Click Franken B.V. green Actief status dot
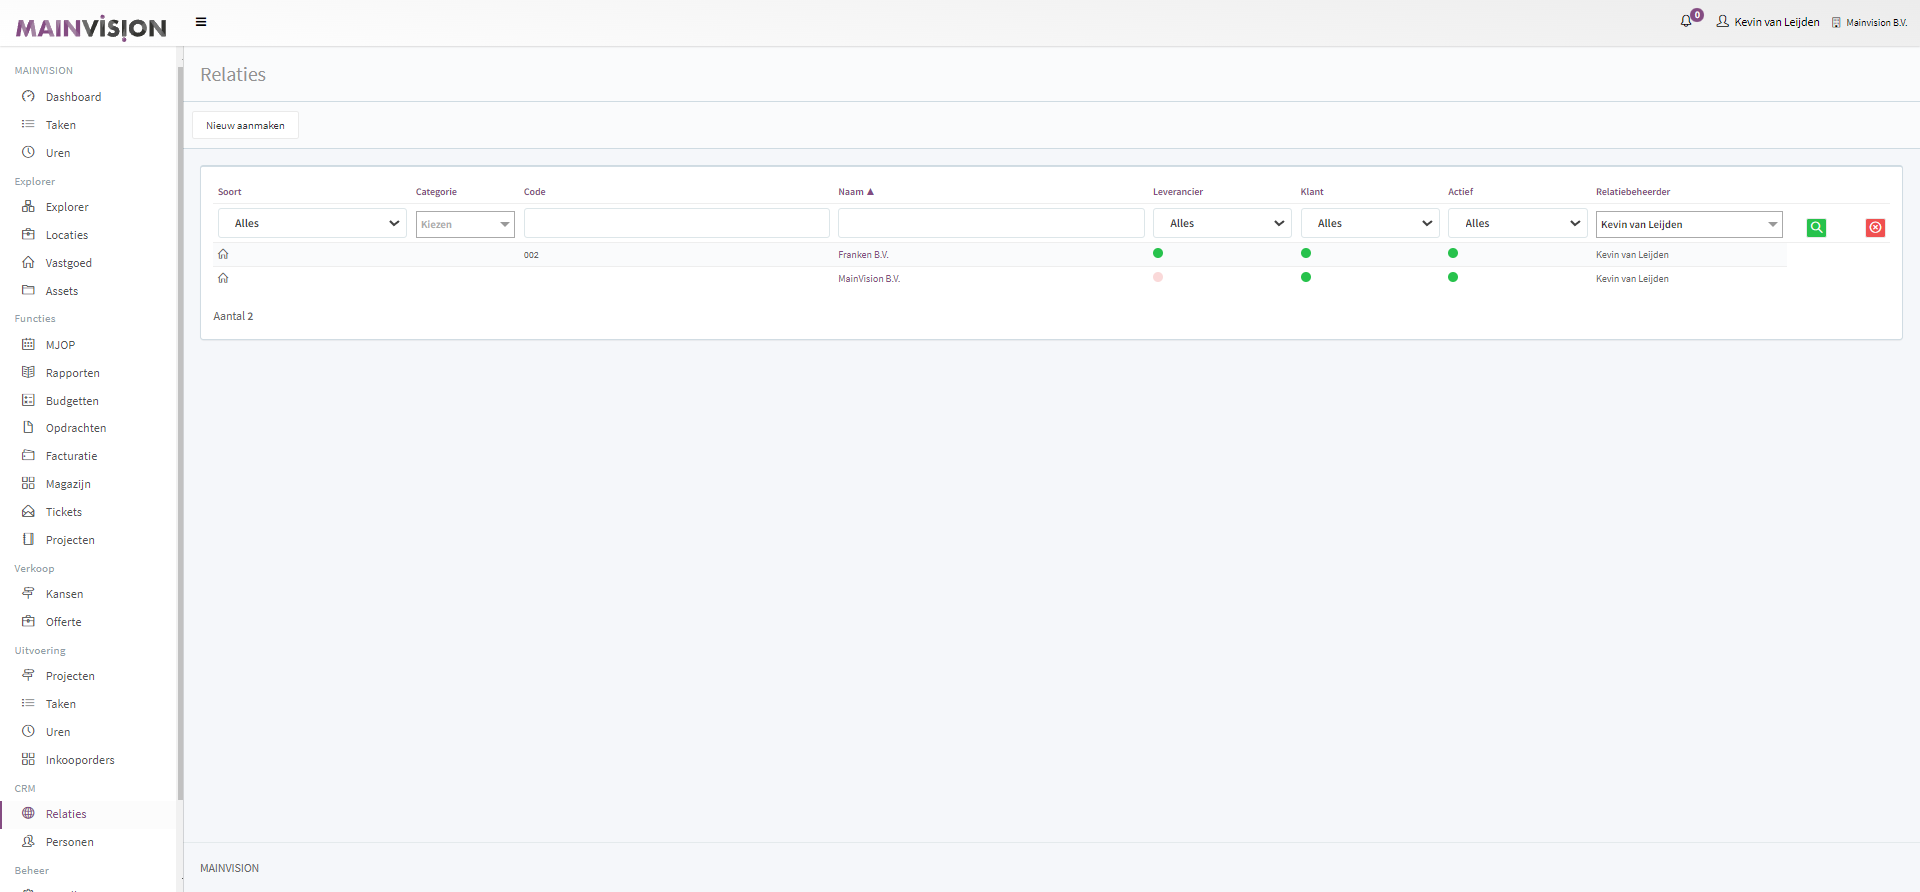The width and height of the screenshot is (1920, 892). pos(1453,253)
